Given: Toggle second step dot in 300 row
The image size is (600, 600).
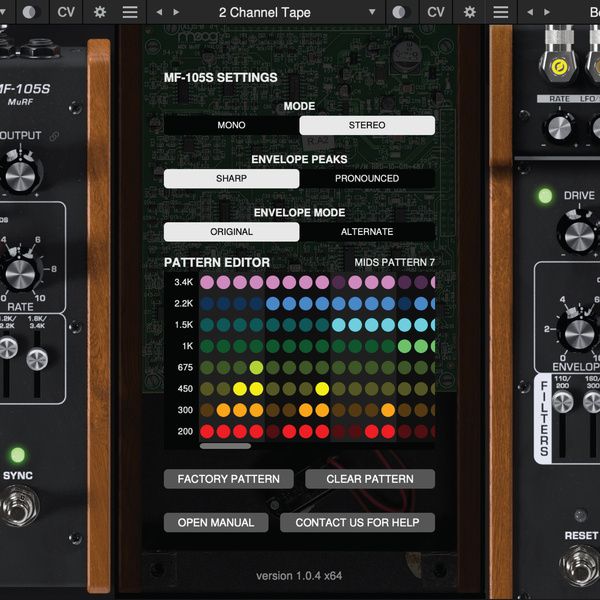Looking at the screenshot, I should click(223, 410).
